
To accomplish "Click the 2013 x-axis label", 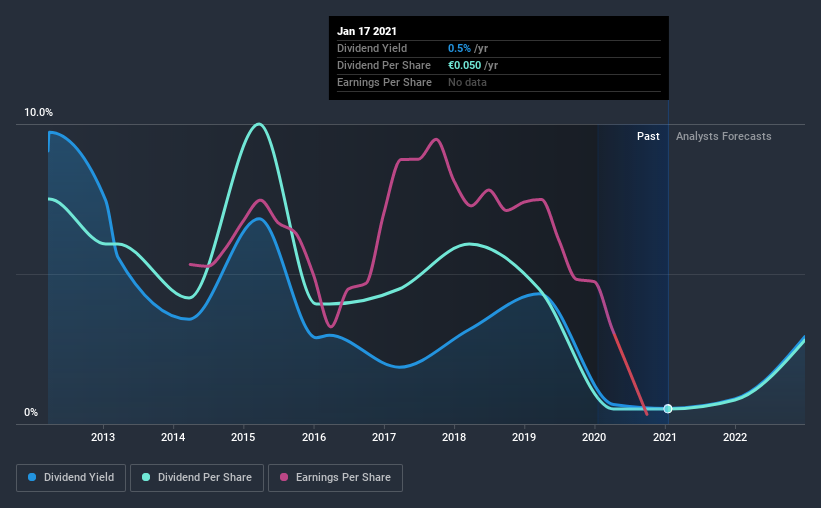I will pyautogui.click(x=103, y=437).
